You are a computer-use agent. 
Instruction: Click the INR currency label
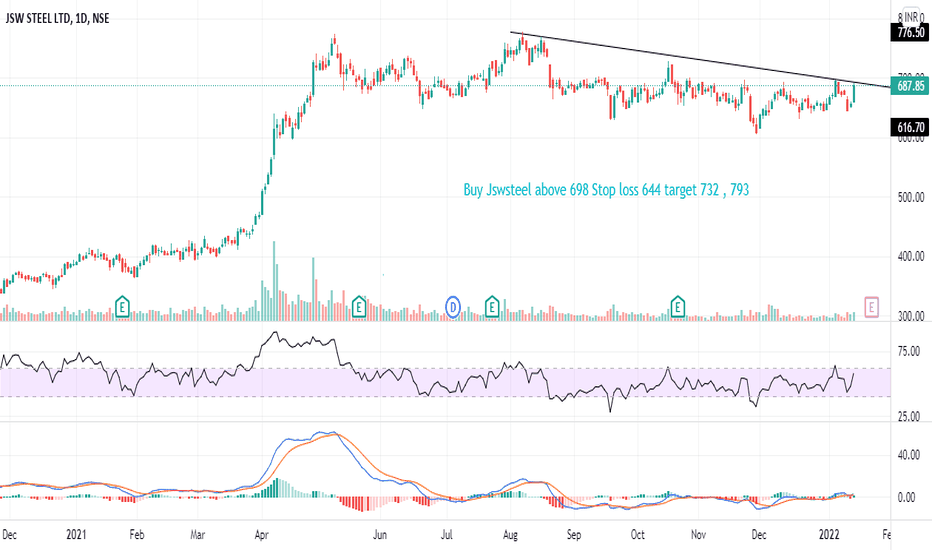coord(911,18)
